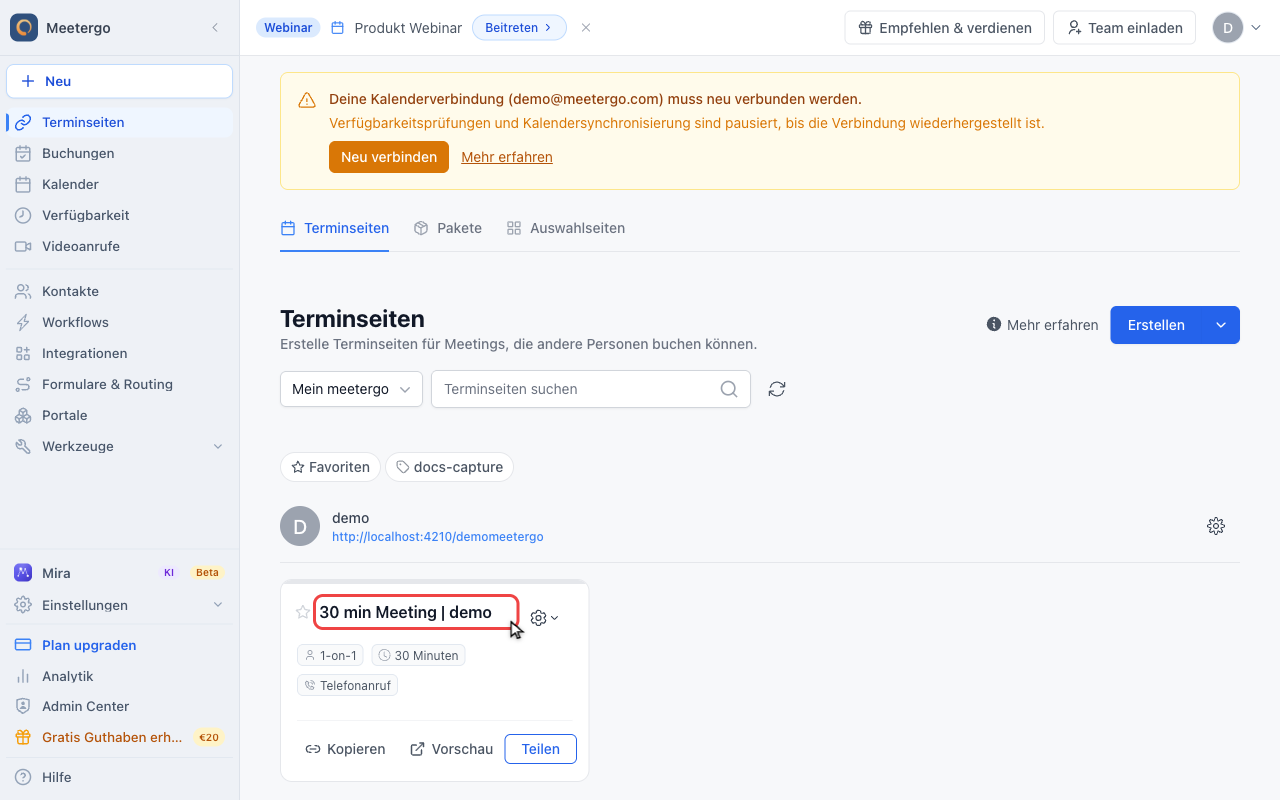Viewport: 1280px width, 800px height.
Task: Open the localhost demomeetergo link
Action: [438, 537]
